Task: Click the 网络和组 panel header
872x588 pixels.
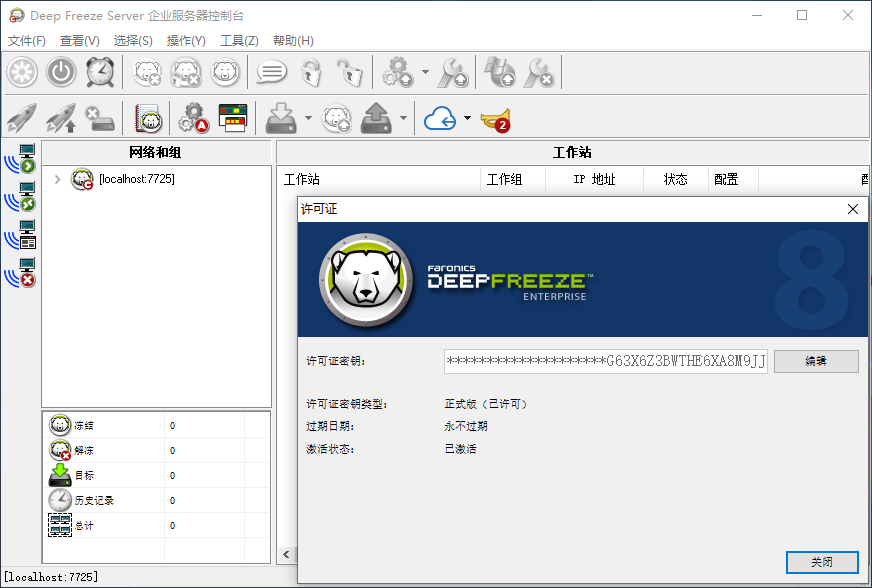Action: 155,152
